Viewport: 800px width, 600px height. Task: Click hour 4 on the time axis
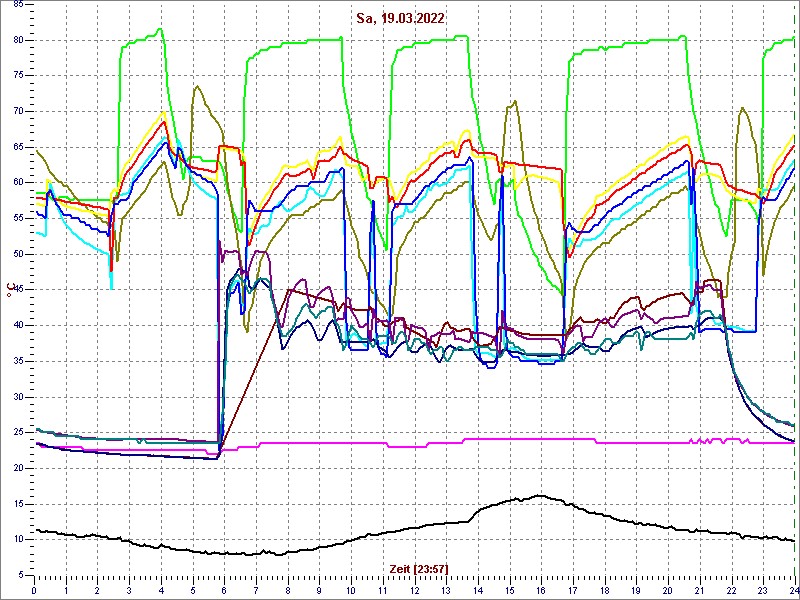coord(161,589)
